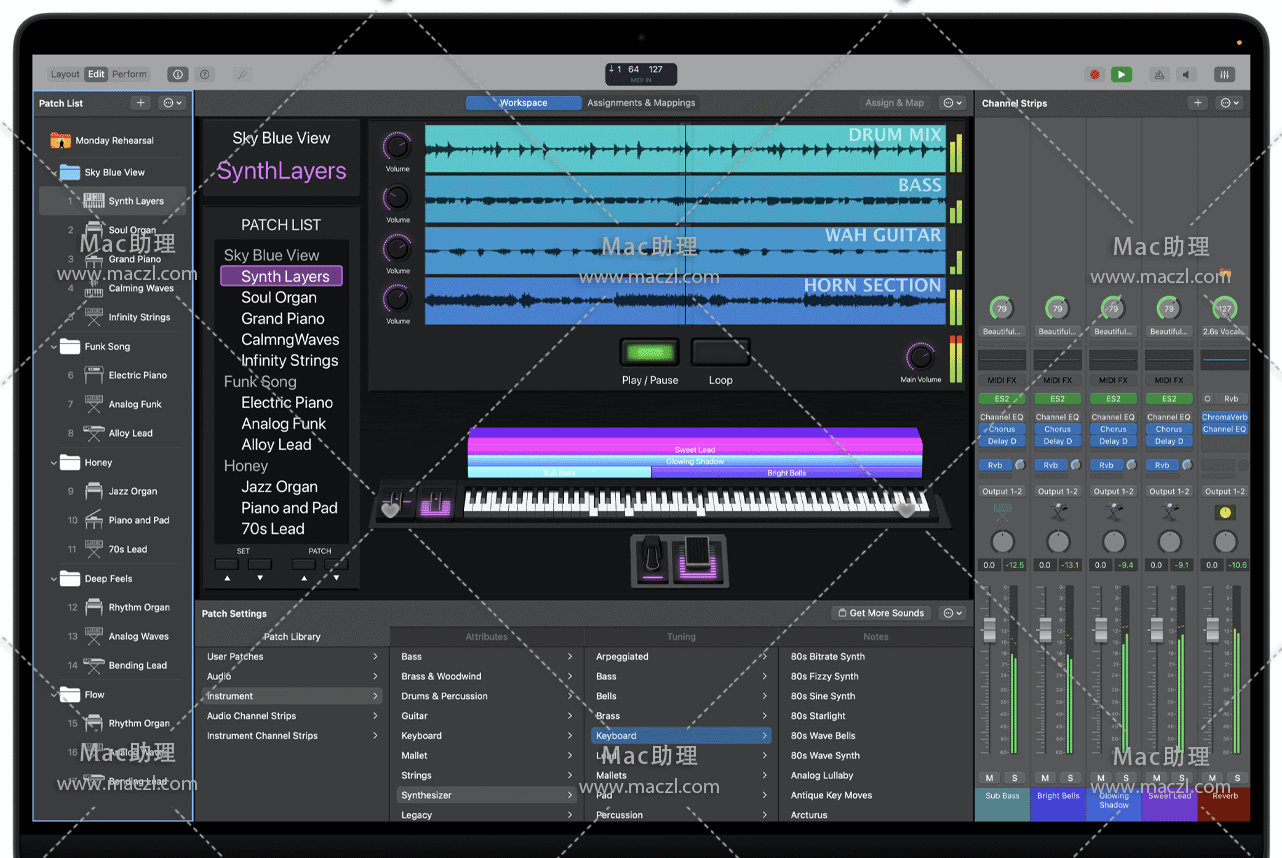Click the red Record button in toolbar
The image size is (1282, 858).
point(1095,74)
